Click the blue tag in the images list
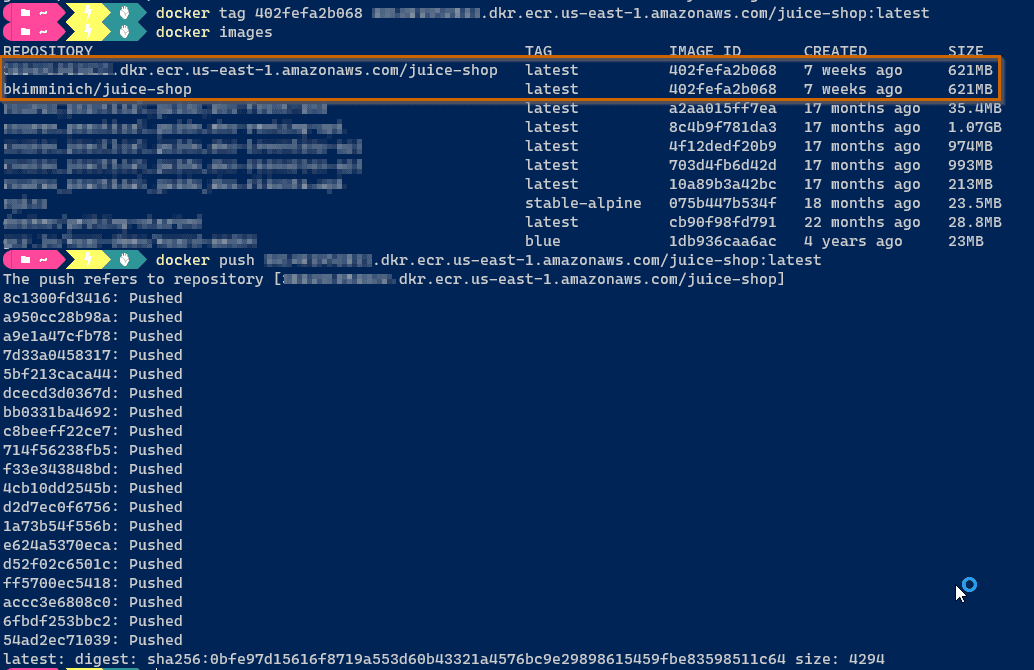The width and height of the screenshot is (1034, 670). coord(543,241)
